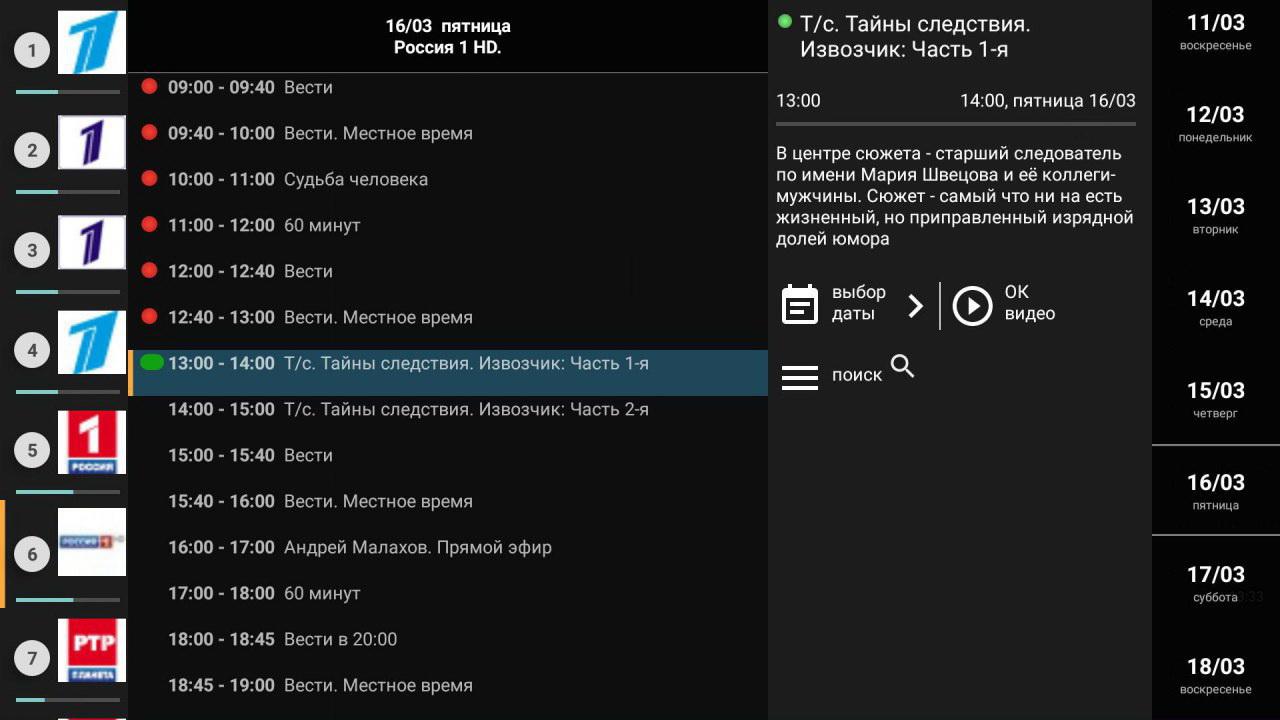The width and height of the screenshot is (1280, 720).
Task: Open the hamburger menu next to поиск
Action: 800,378
